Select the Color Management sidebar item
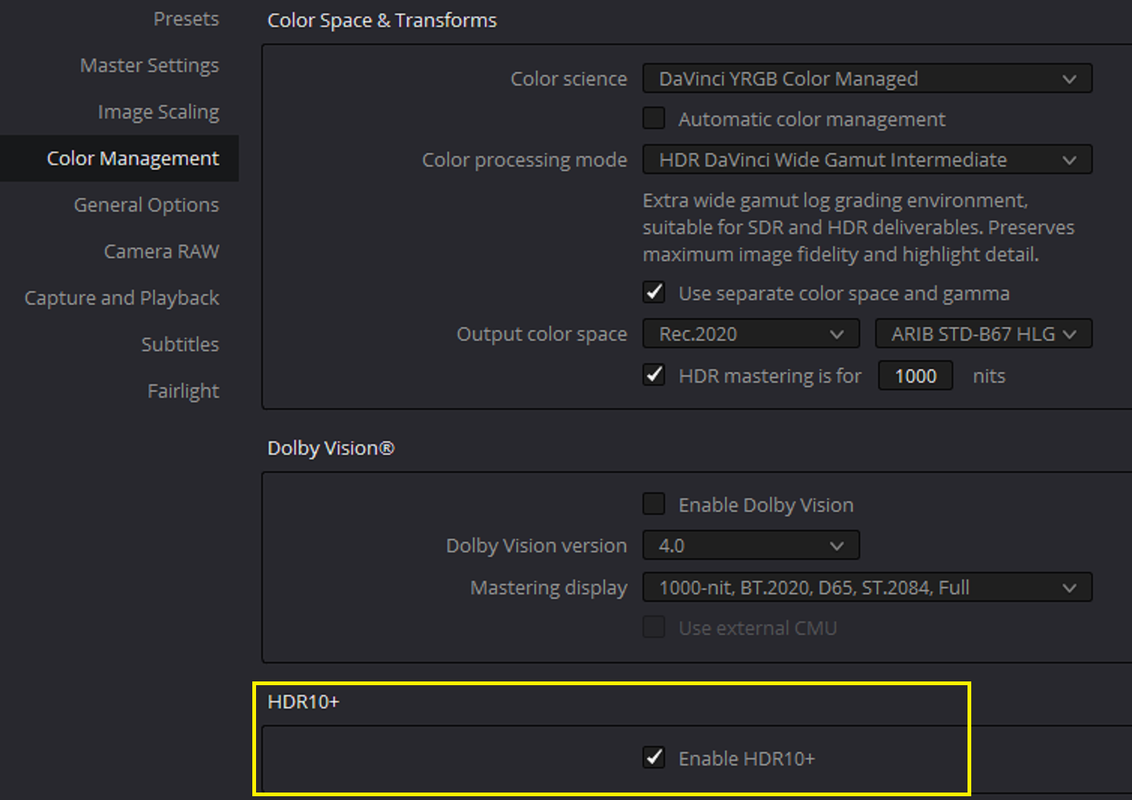 pyautogui.click(x=119, y=158)
